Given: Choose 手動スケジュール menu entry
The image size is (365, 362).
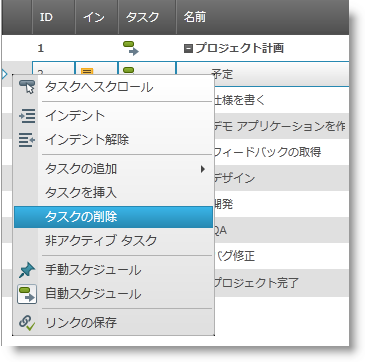Looking at the screenshot, I should pos(113,270).
